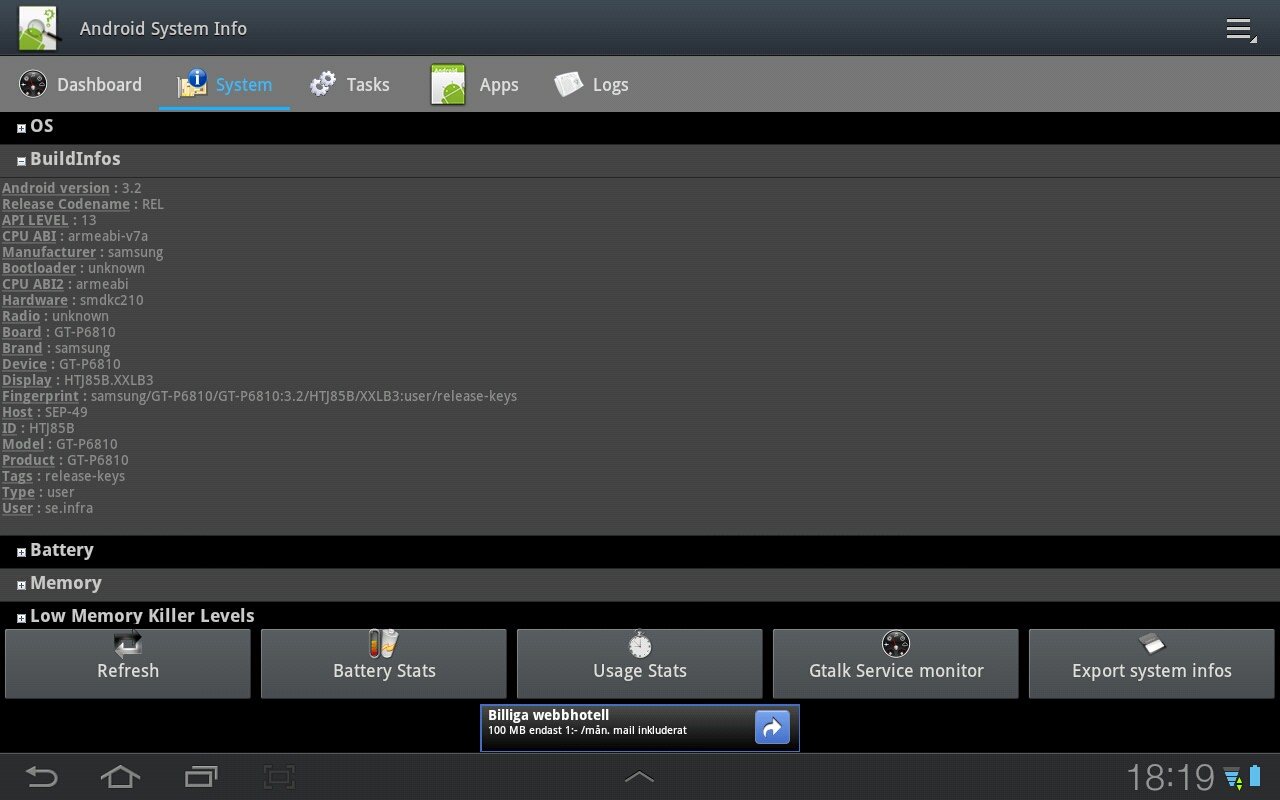Tap the Wi-Fi signal status icon
This screenshot has height=800, width=1280.
coord(1232,777)
